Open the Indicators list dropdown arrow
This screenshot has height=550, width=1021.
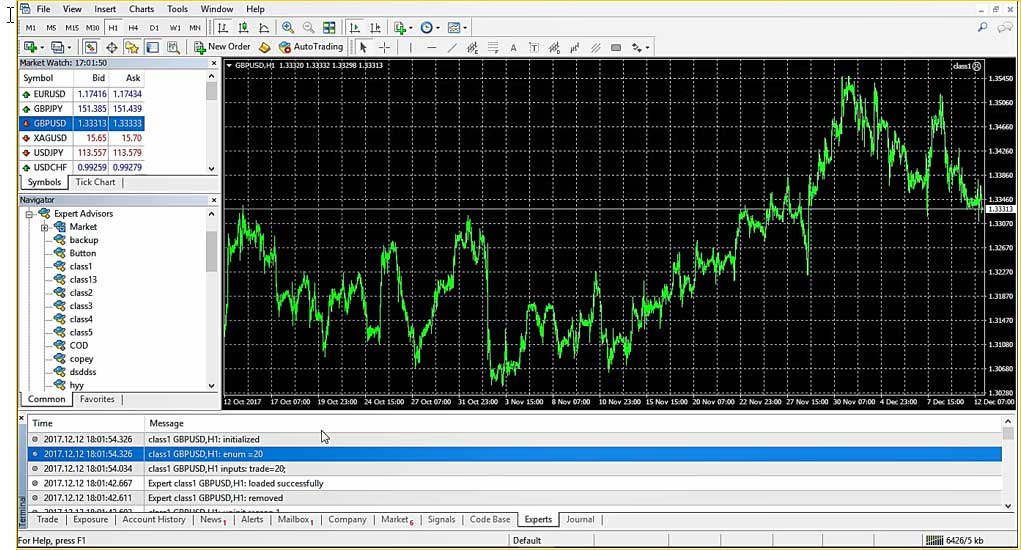coord(411,28)
